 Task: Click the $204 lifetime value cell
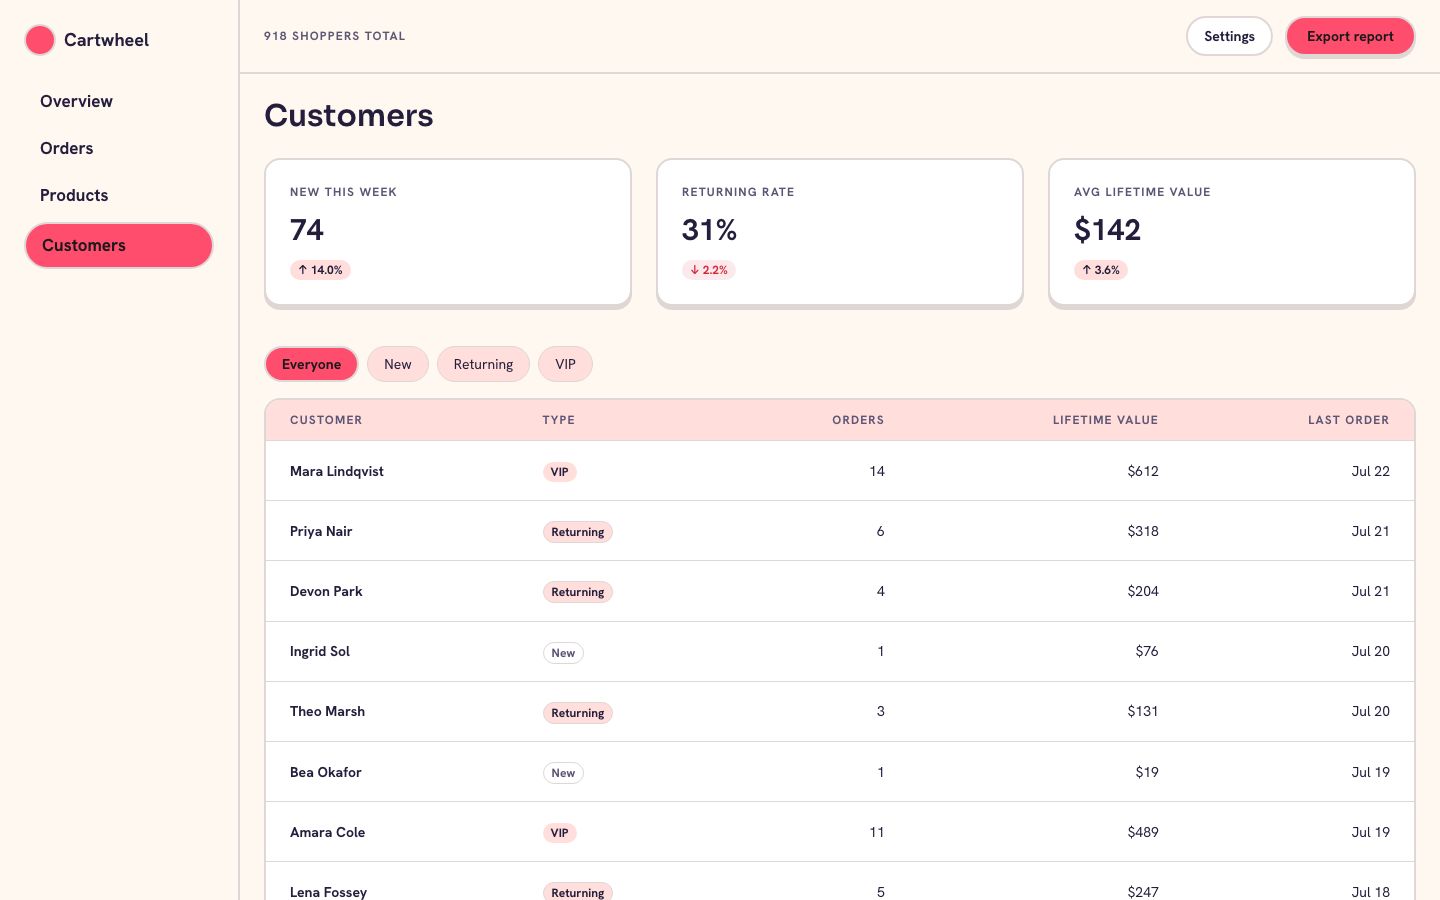click(x=1143, y=591)
